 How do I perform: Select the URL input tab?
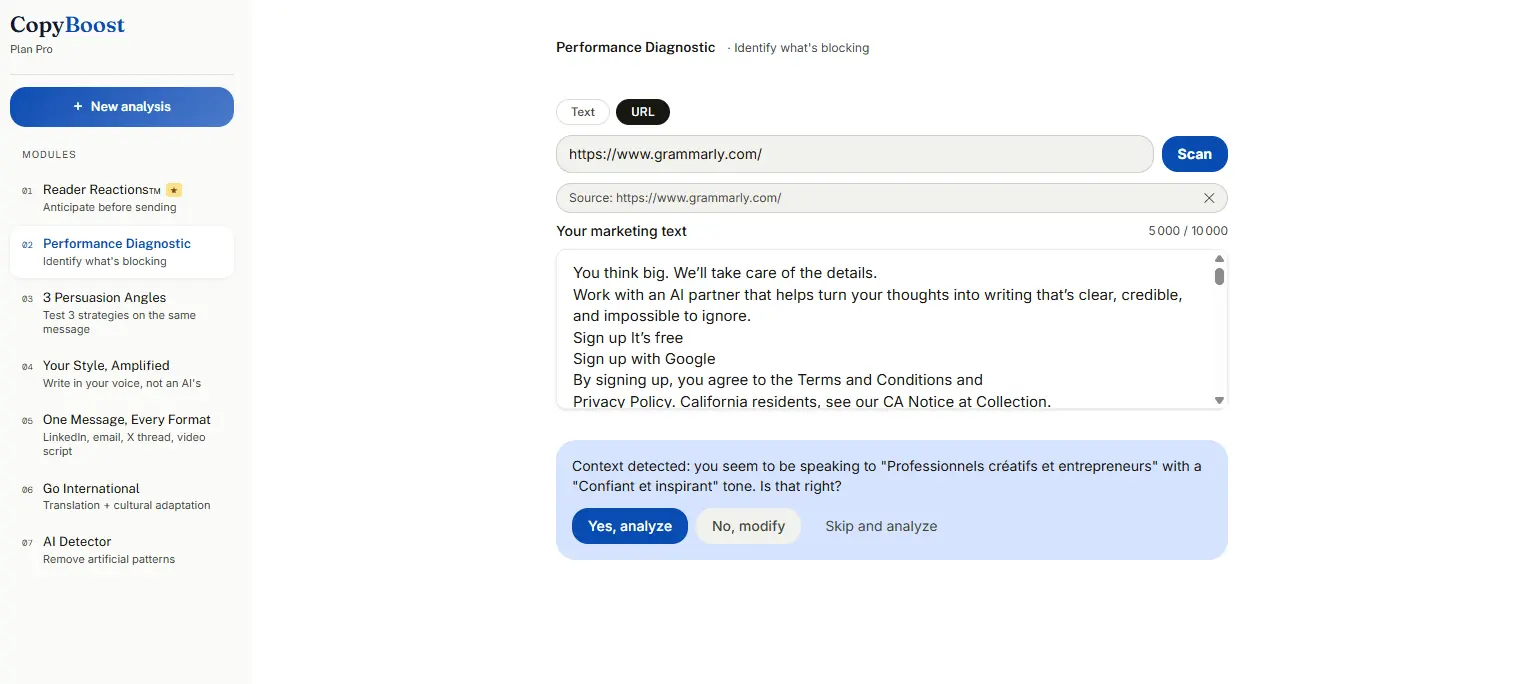tap(643, 112)
